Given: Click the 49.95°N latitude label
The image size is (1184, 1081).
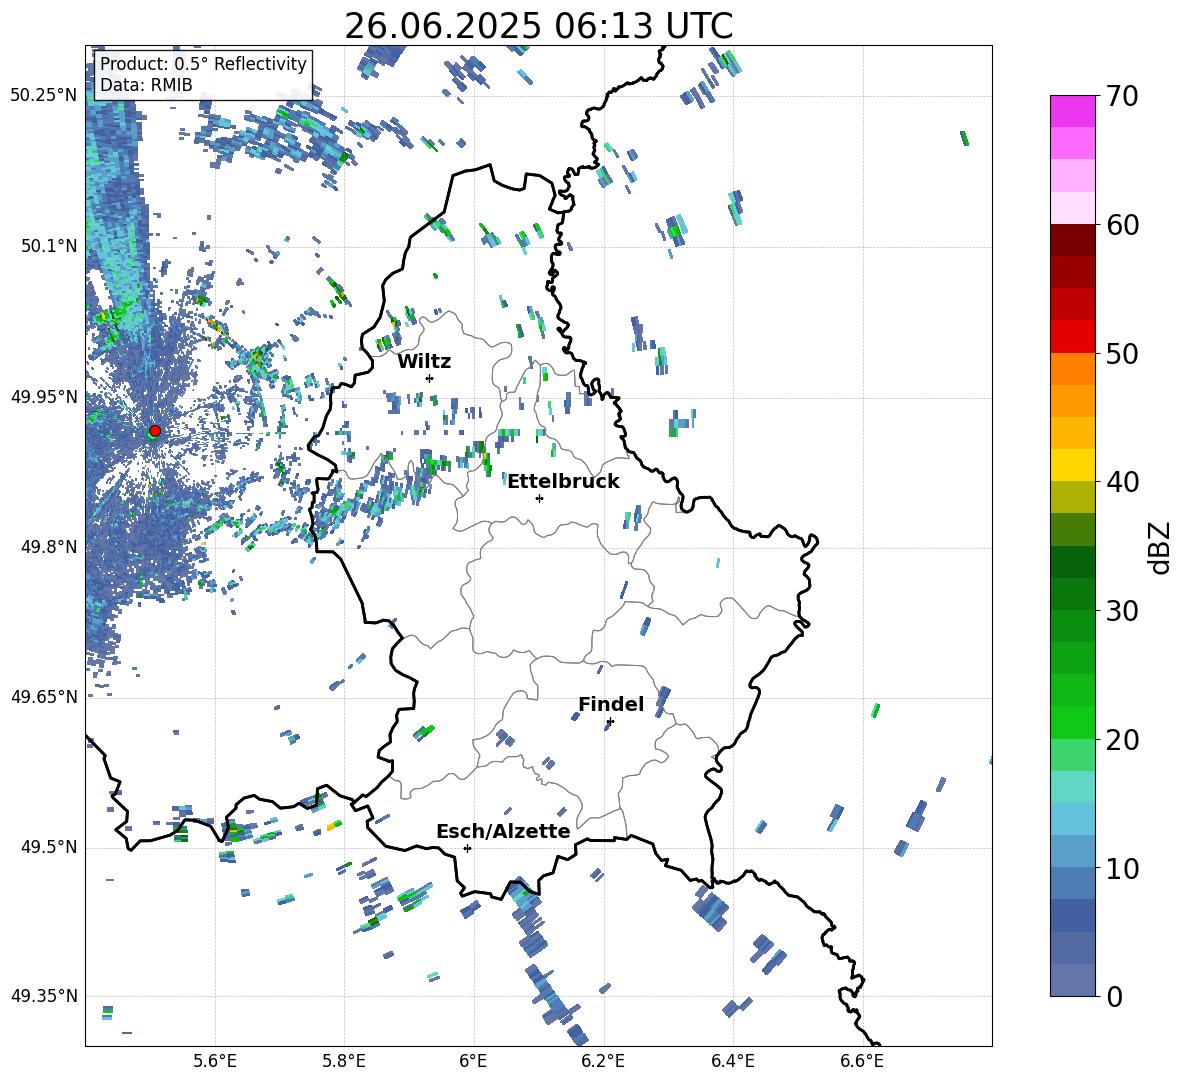Looking at the screenshot, I should [44, 396].
